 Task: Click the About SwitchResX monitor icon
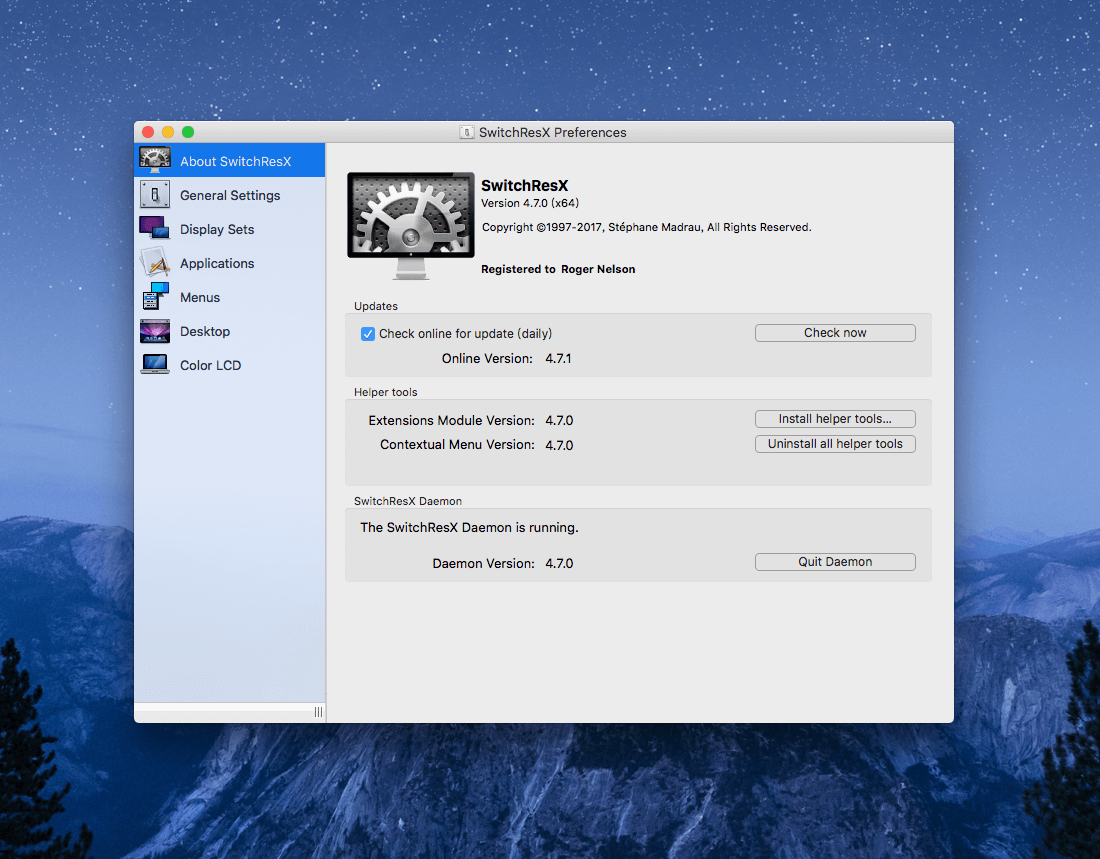[x=154, y=160]
